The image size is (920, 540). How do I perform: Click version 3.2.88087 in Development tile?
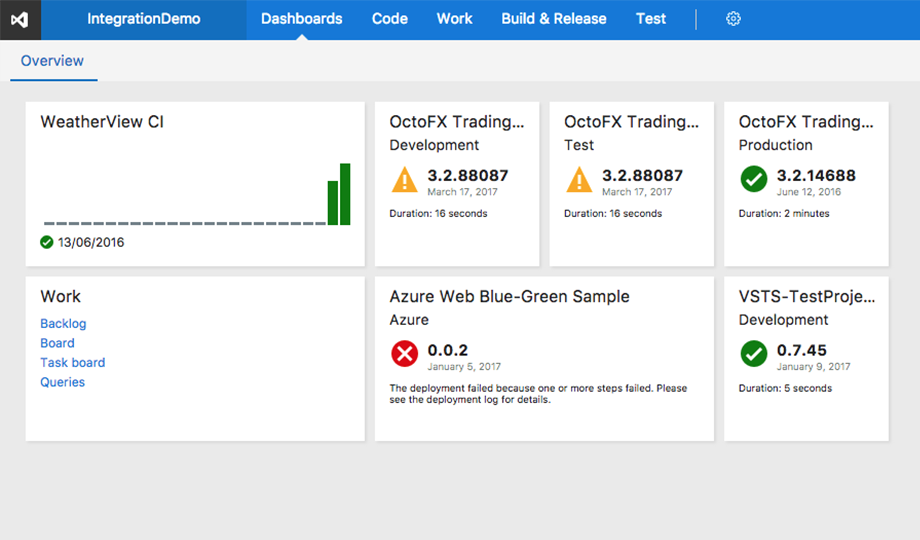pyautogui.click(x=468, y=176)
